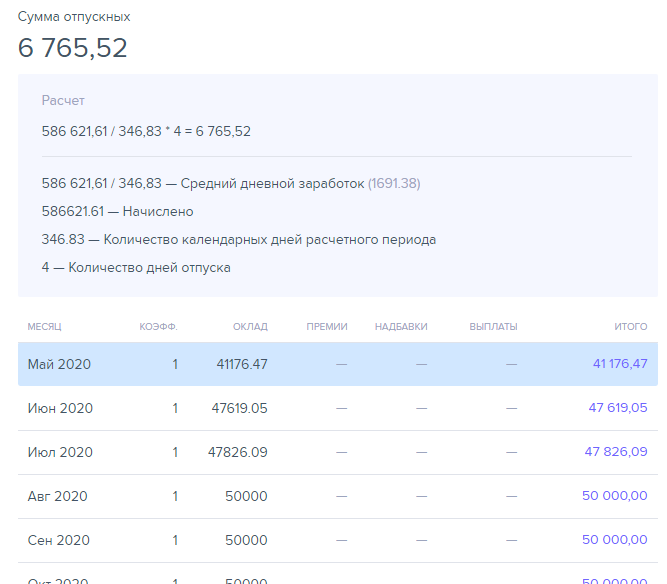This screenshot has height=584, width=667.
Task: Open the Май 2020 total 41 176,47
Action: (x=620, y=365)
